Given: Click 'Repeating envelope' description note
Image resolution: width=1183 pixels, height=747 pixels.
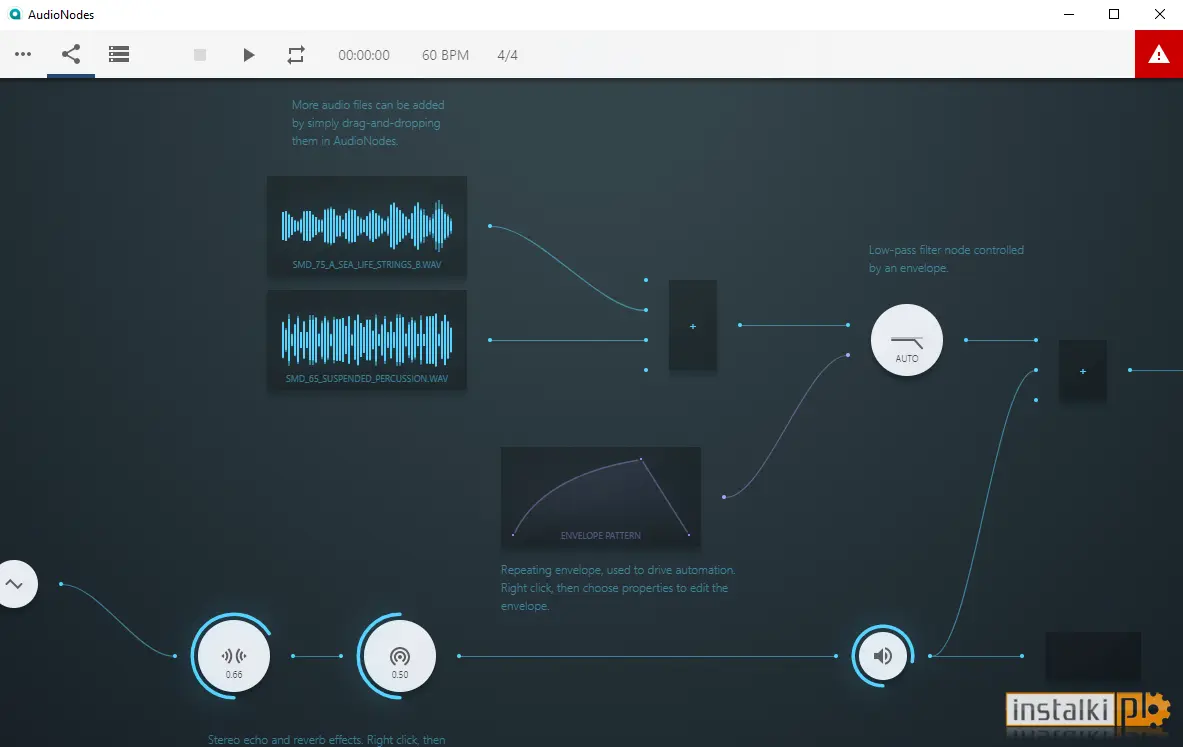Looking at the screenshot, I should (x=618, y=588).
